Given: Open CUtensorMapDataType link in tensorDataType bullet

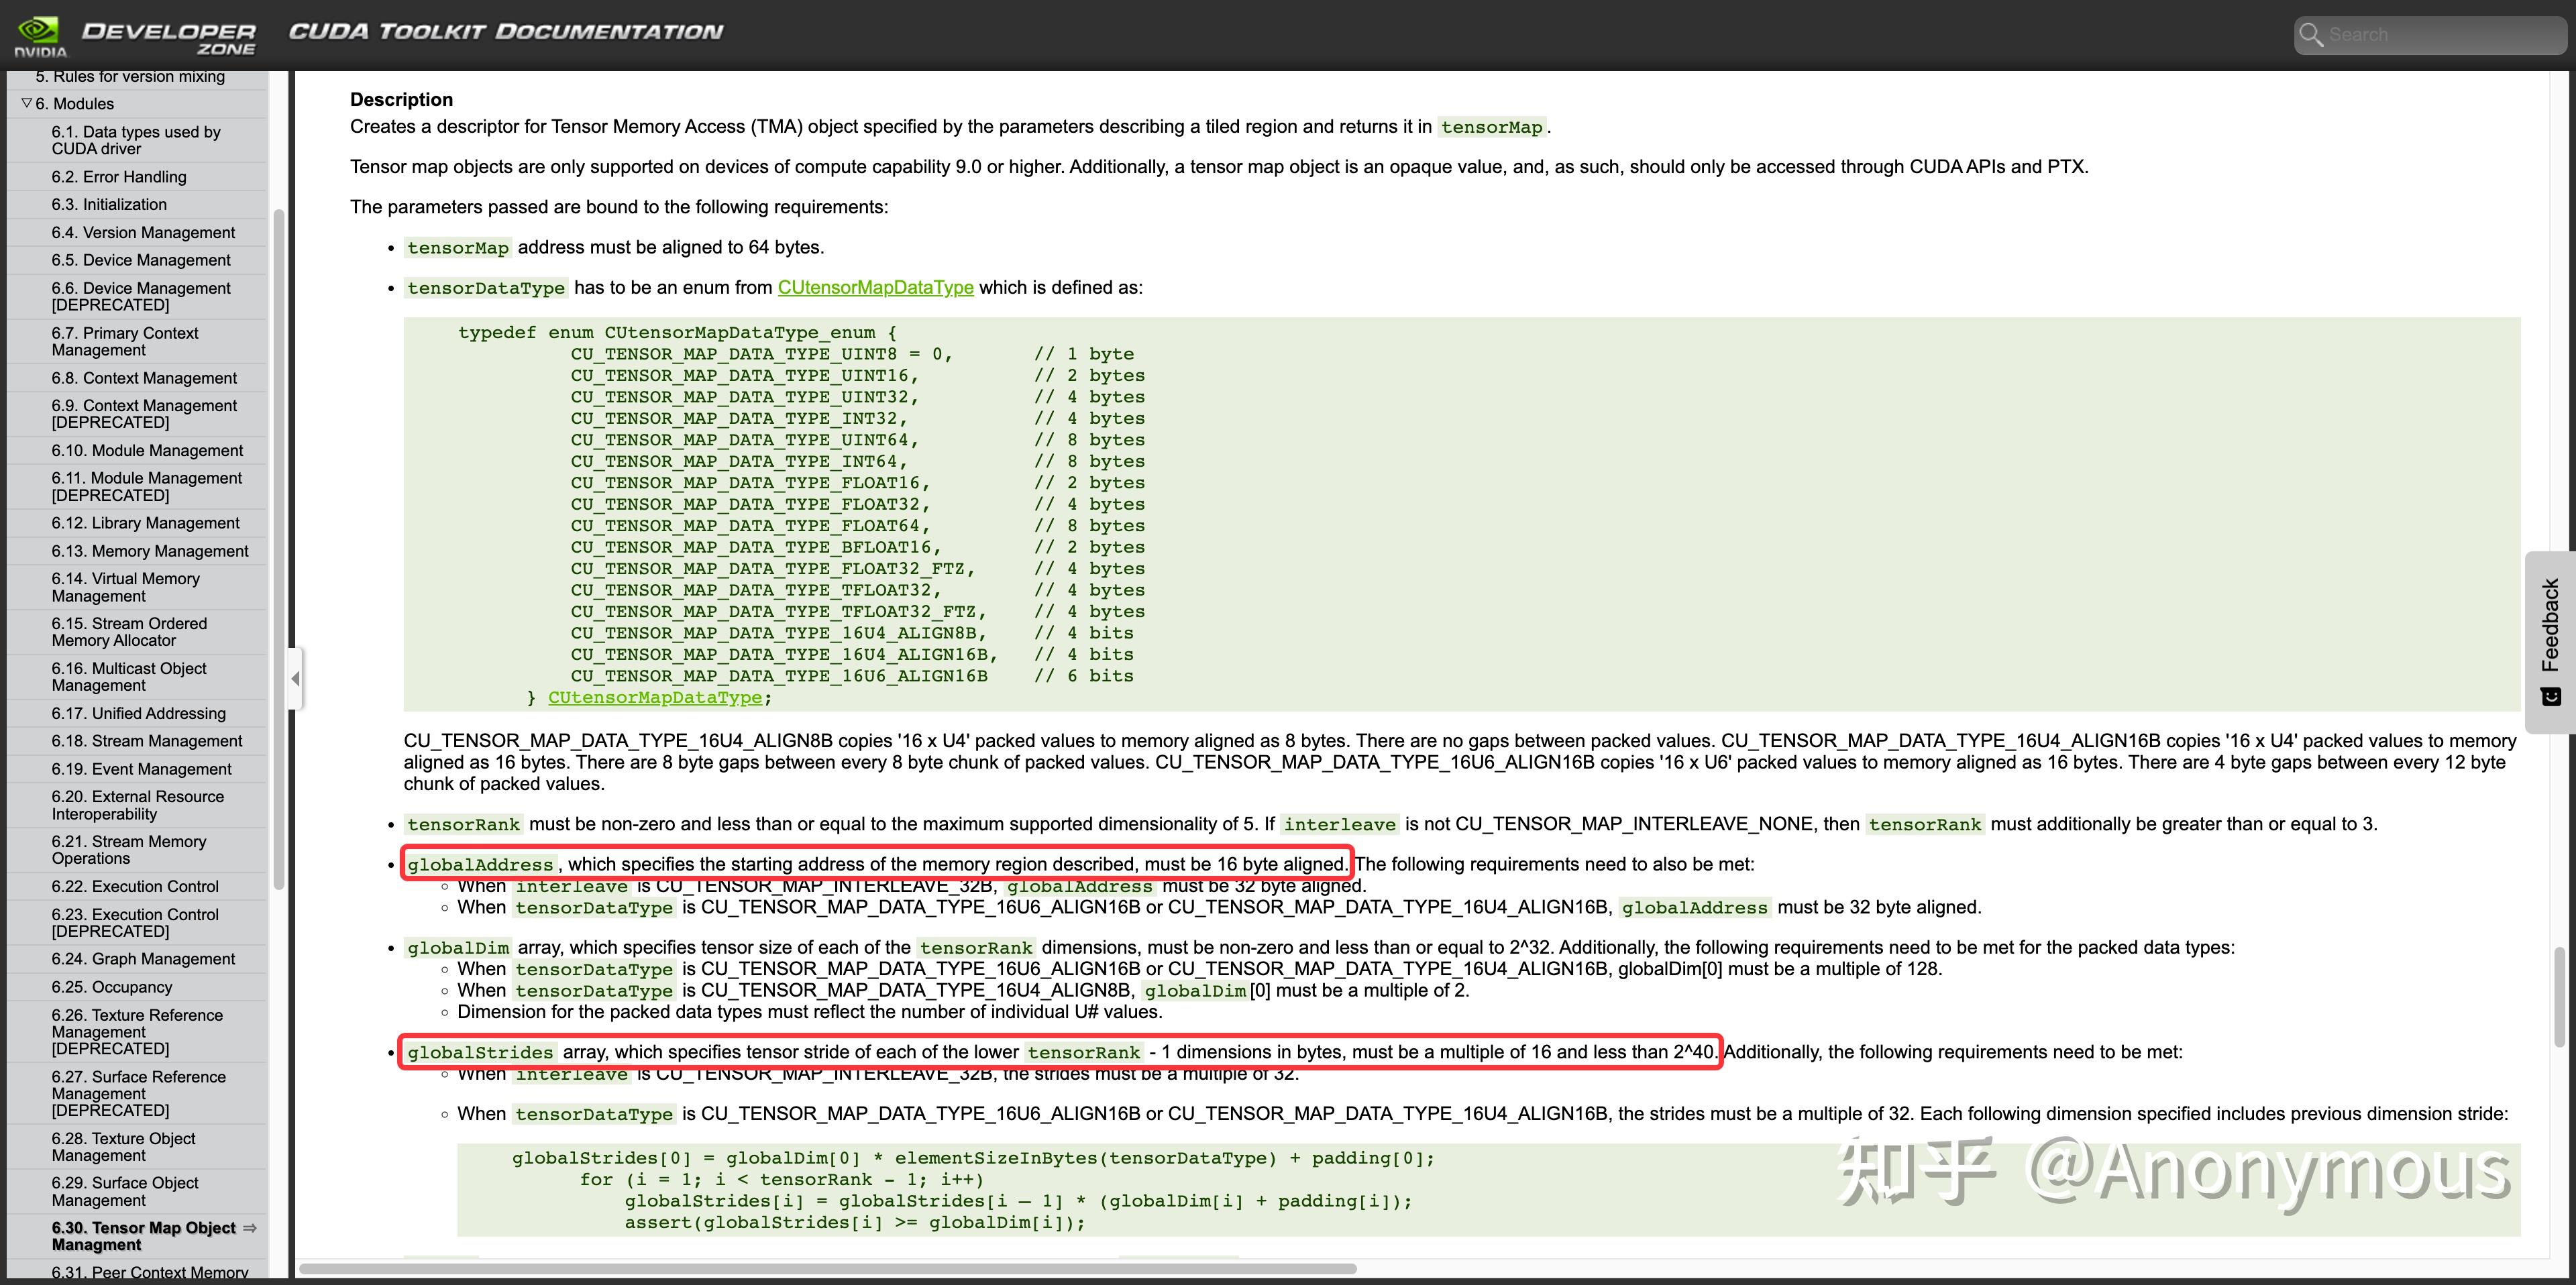Looking at the screenshot, I should 875,287.
